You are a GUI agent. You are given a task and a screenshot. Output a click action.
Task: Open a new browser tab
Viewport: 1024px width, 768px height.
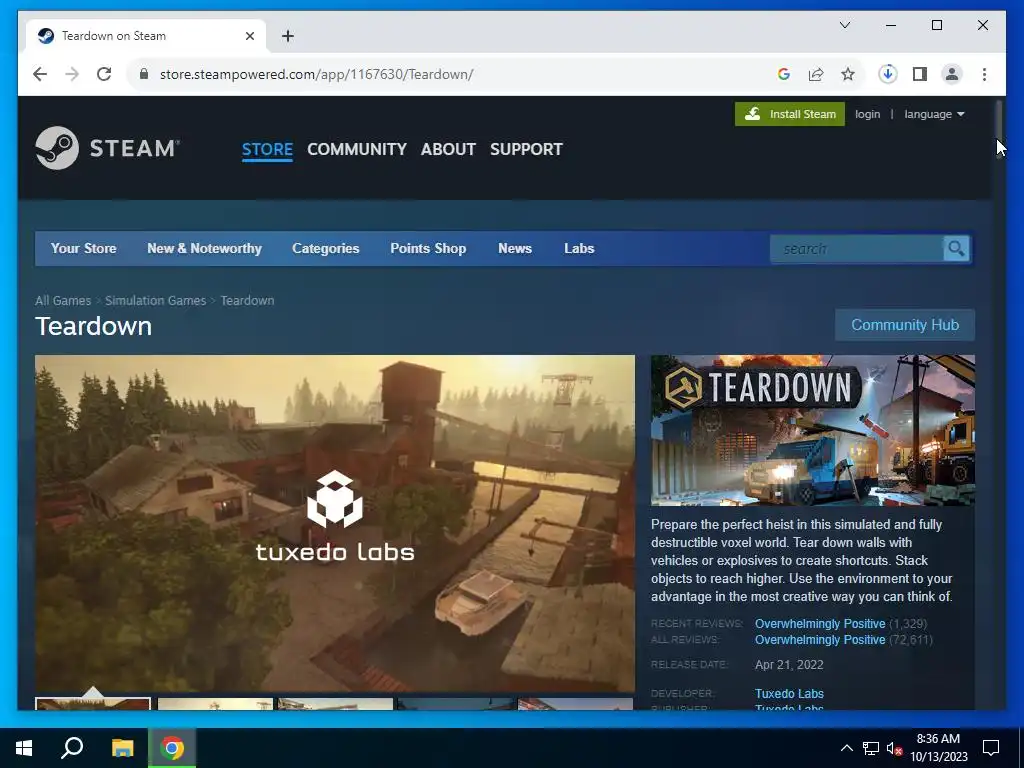click(287, 36)
